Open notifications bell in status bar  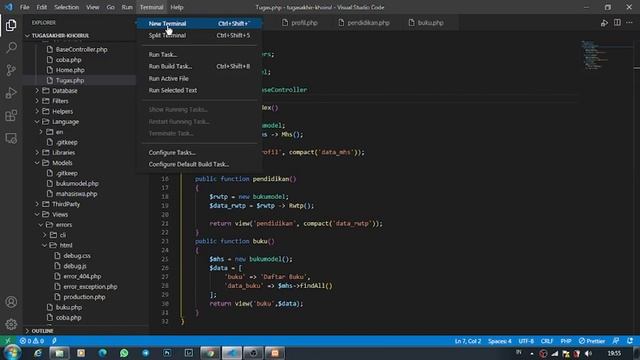[x=630, y=341]
